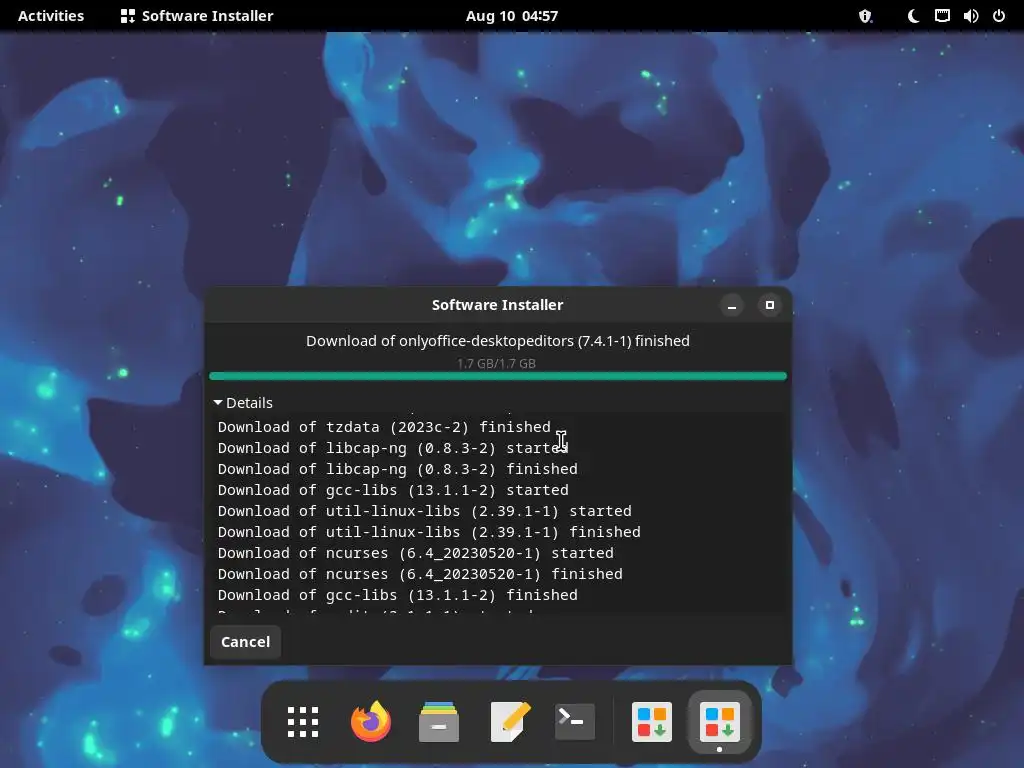This screenshot has width=1024, height=768.
Task: Click the Software Installer title bar text
Action: click(498, 305)
